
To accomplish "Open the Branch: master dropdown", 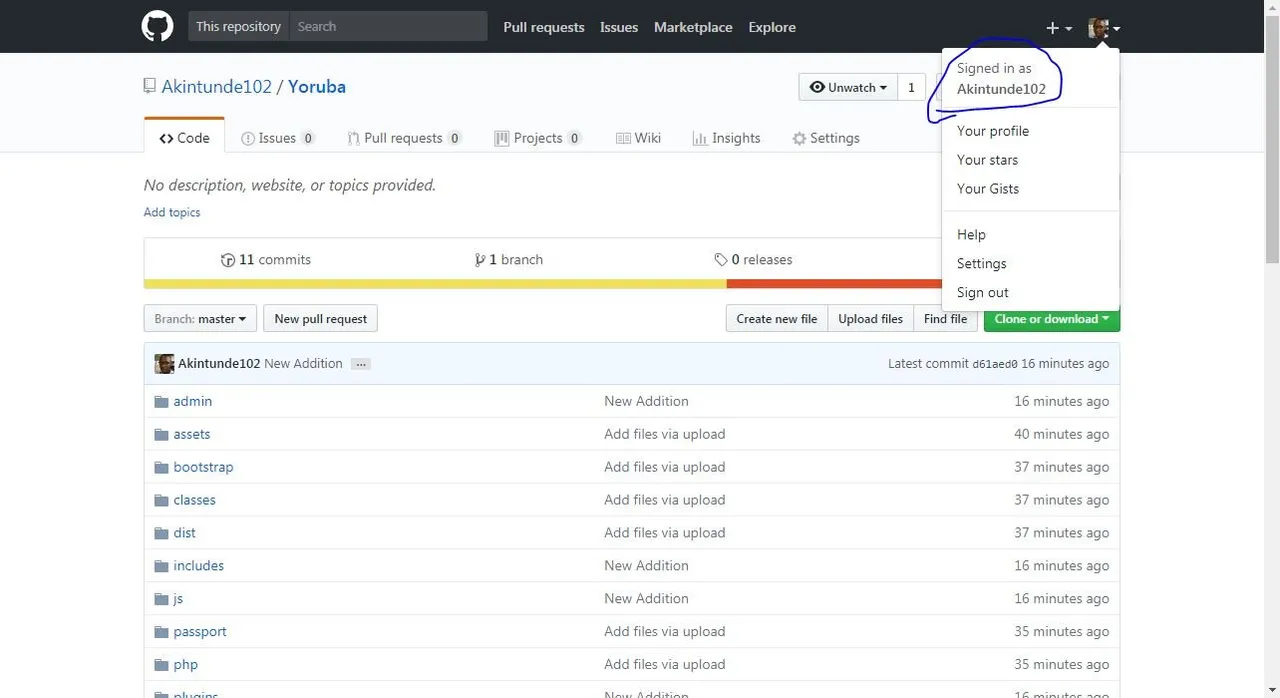I will (x=200, y=319).
